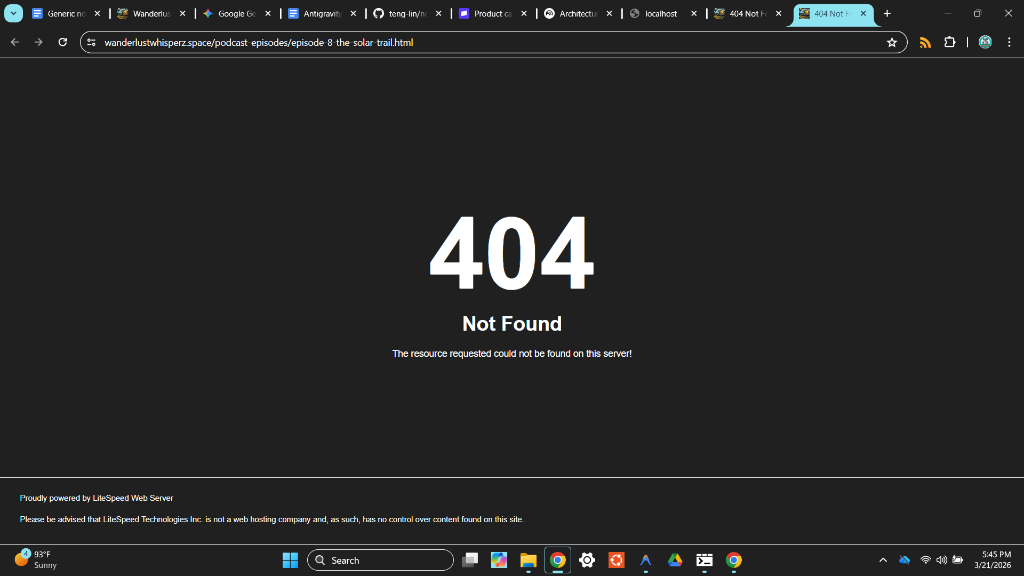Switch to the localhost tab
This screenshot has height=576, width=1024.
pyautogui.click(x=659, y=14)
